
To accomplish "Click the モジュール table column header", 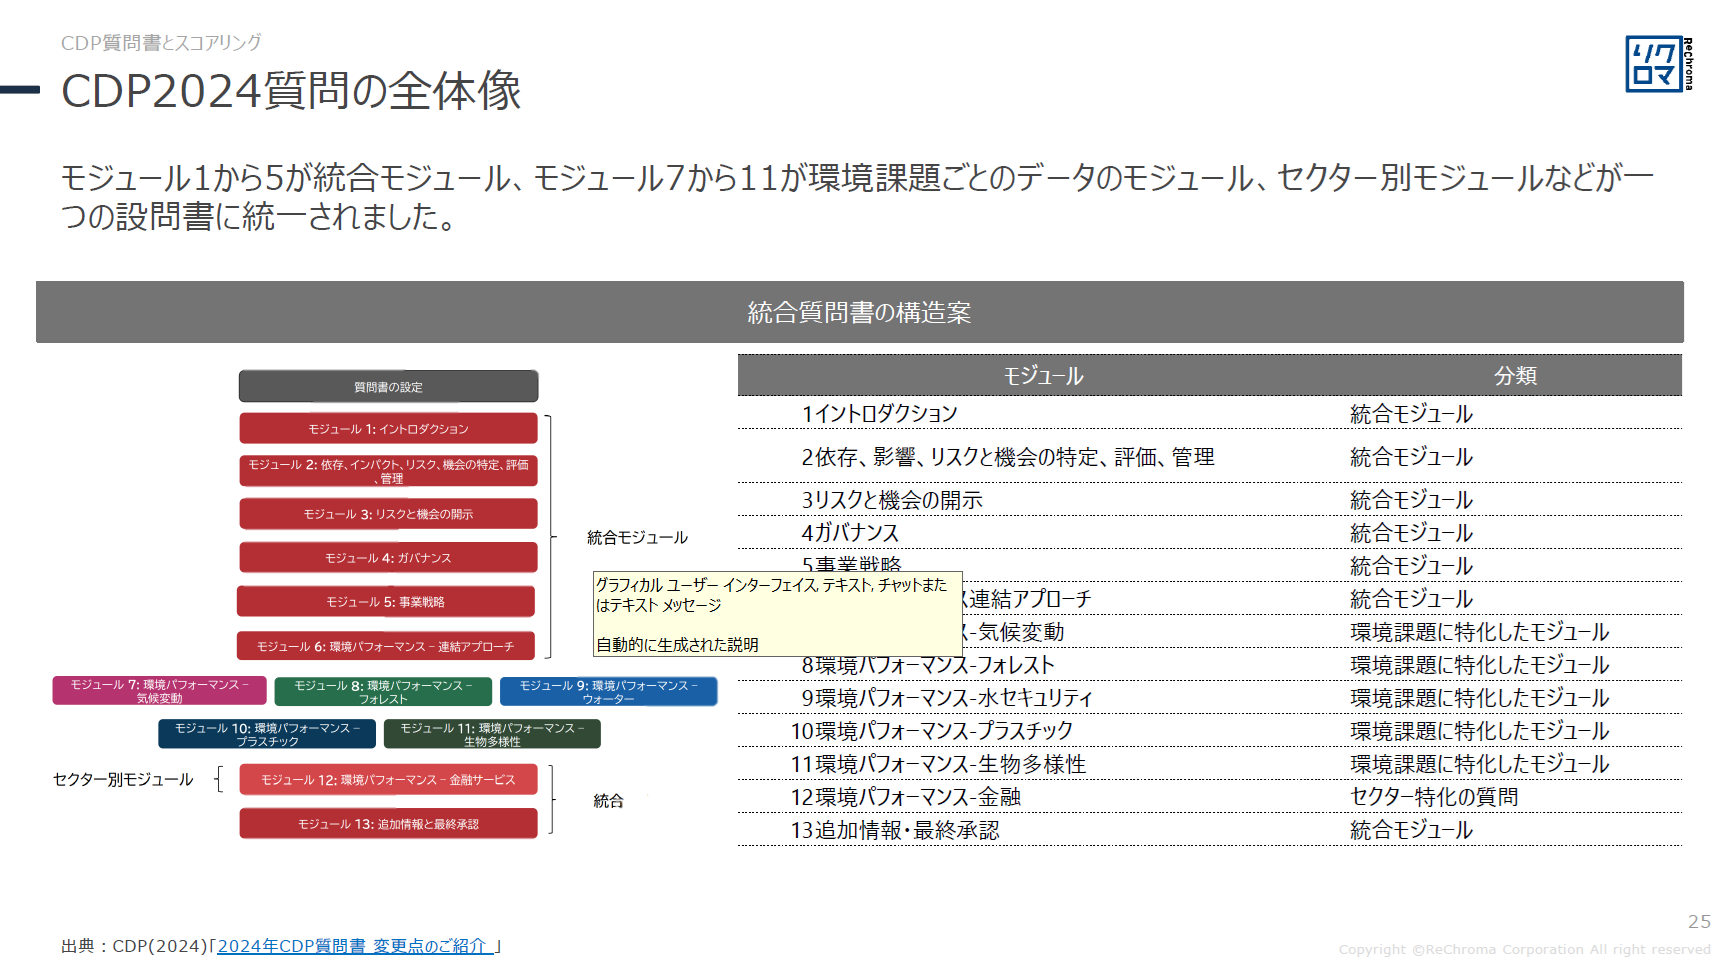I will (1043, 376).
